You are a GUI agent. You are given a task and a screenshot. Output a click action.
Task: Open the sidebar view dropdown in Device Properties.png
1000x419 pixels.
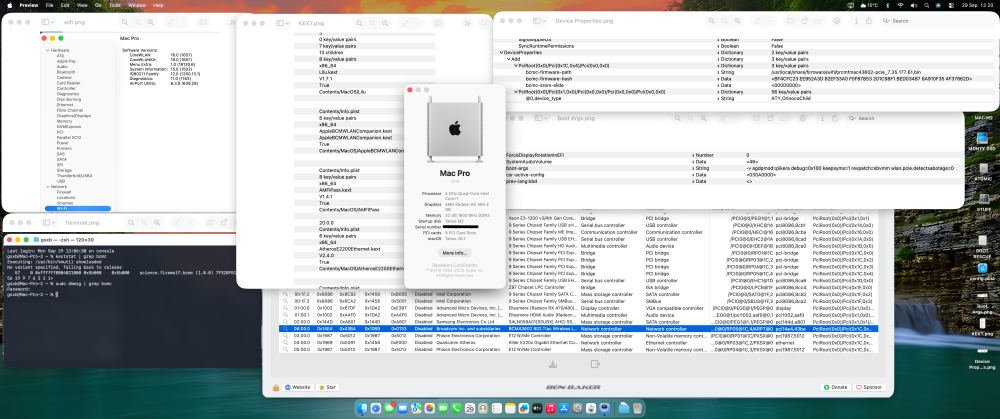[x=540, y=21]
